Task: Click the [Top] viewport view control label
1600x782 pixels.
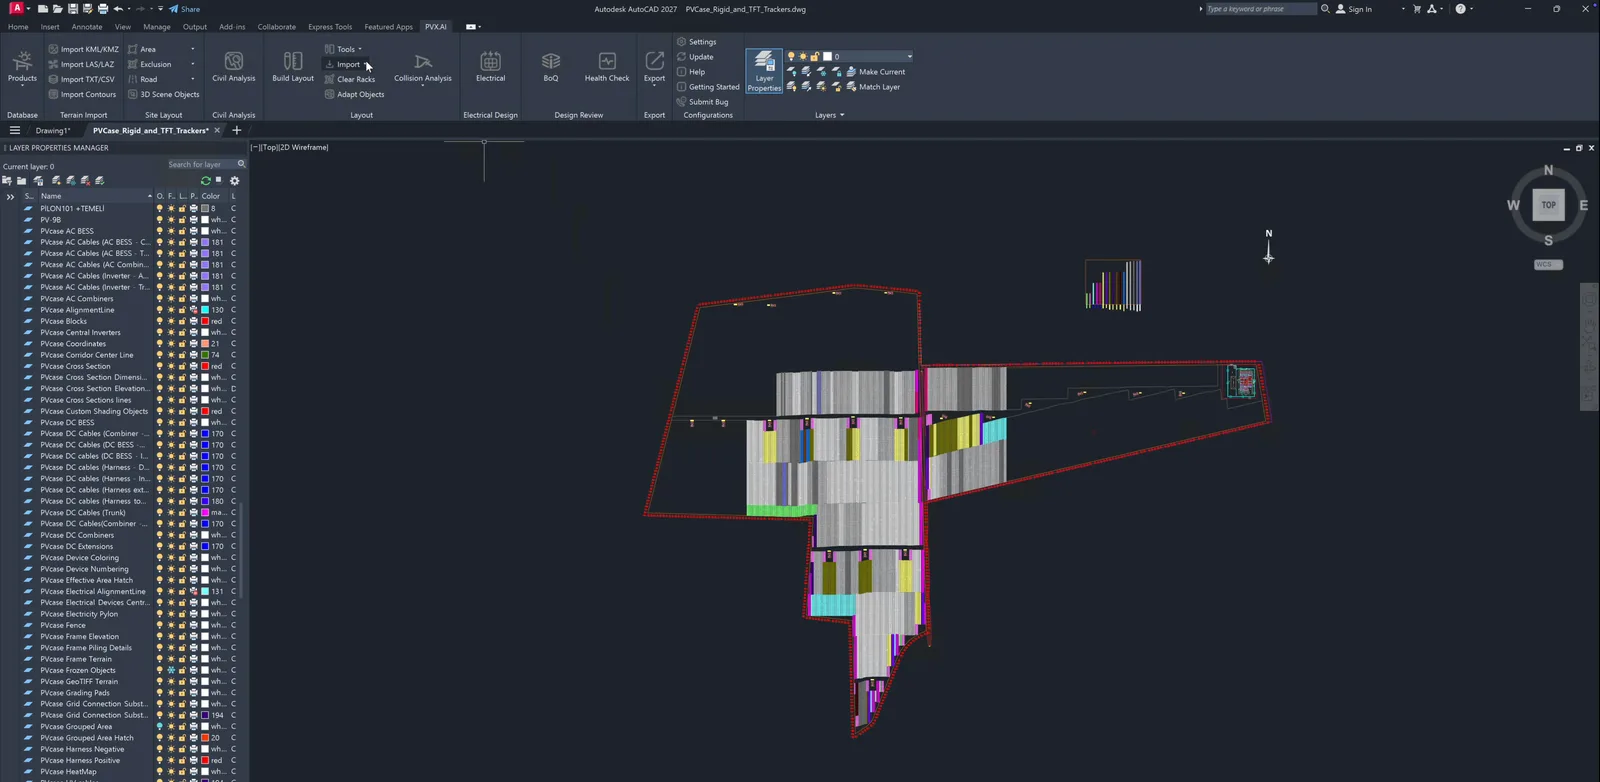Action: tap(267, 147)
